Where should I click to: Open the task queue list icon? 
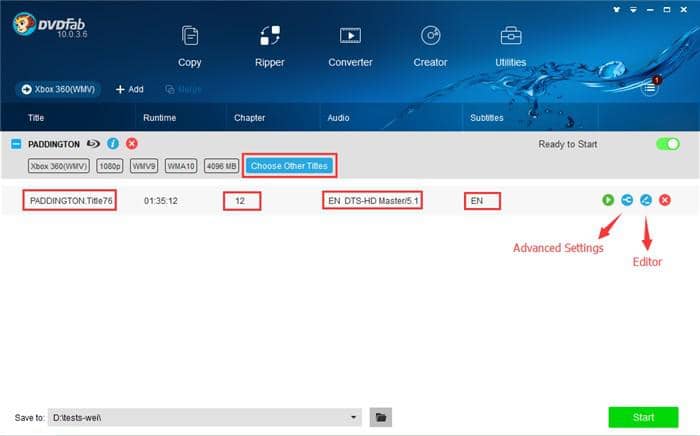coord(650,88)
